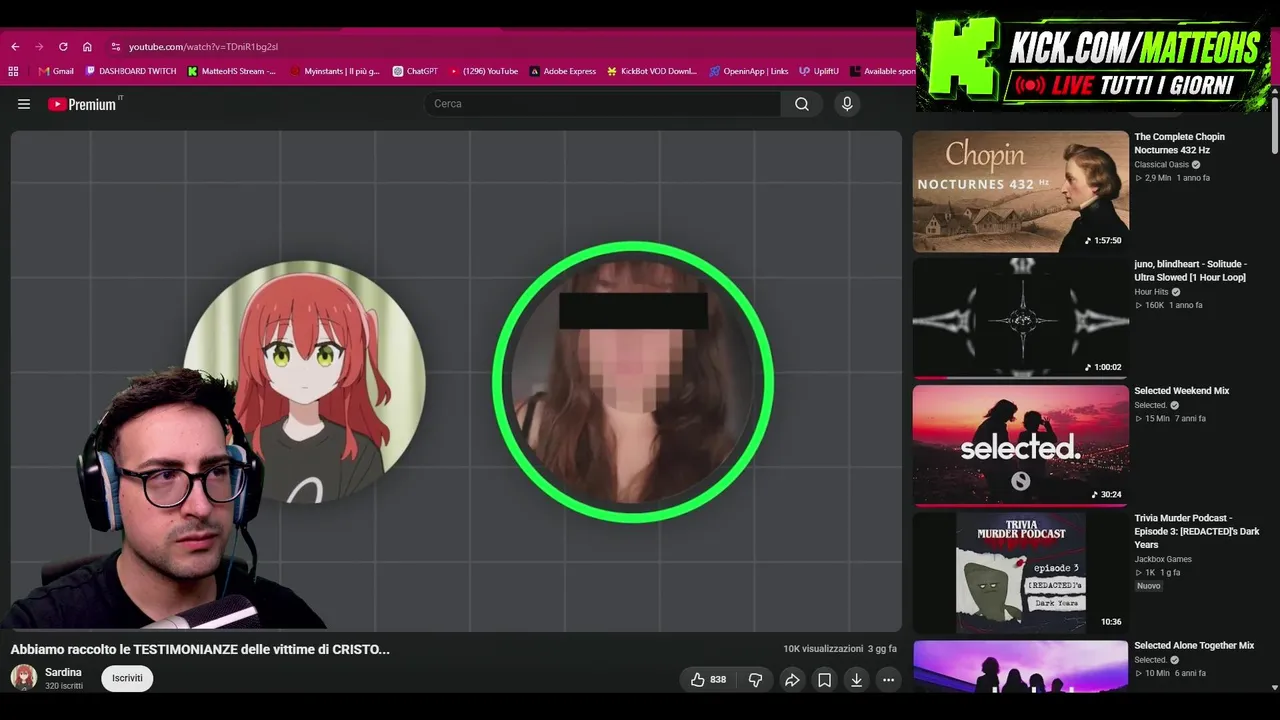Like the video with 838 likes

708,680
